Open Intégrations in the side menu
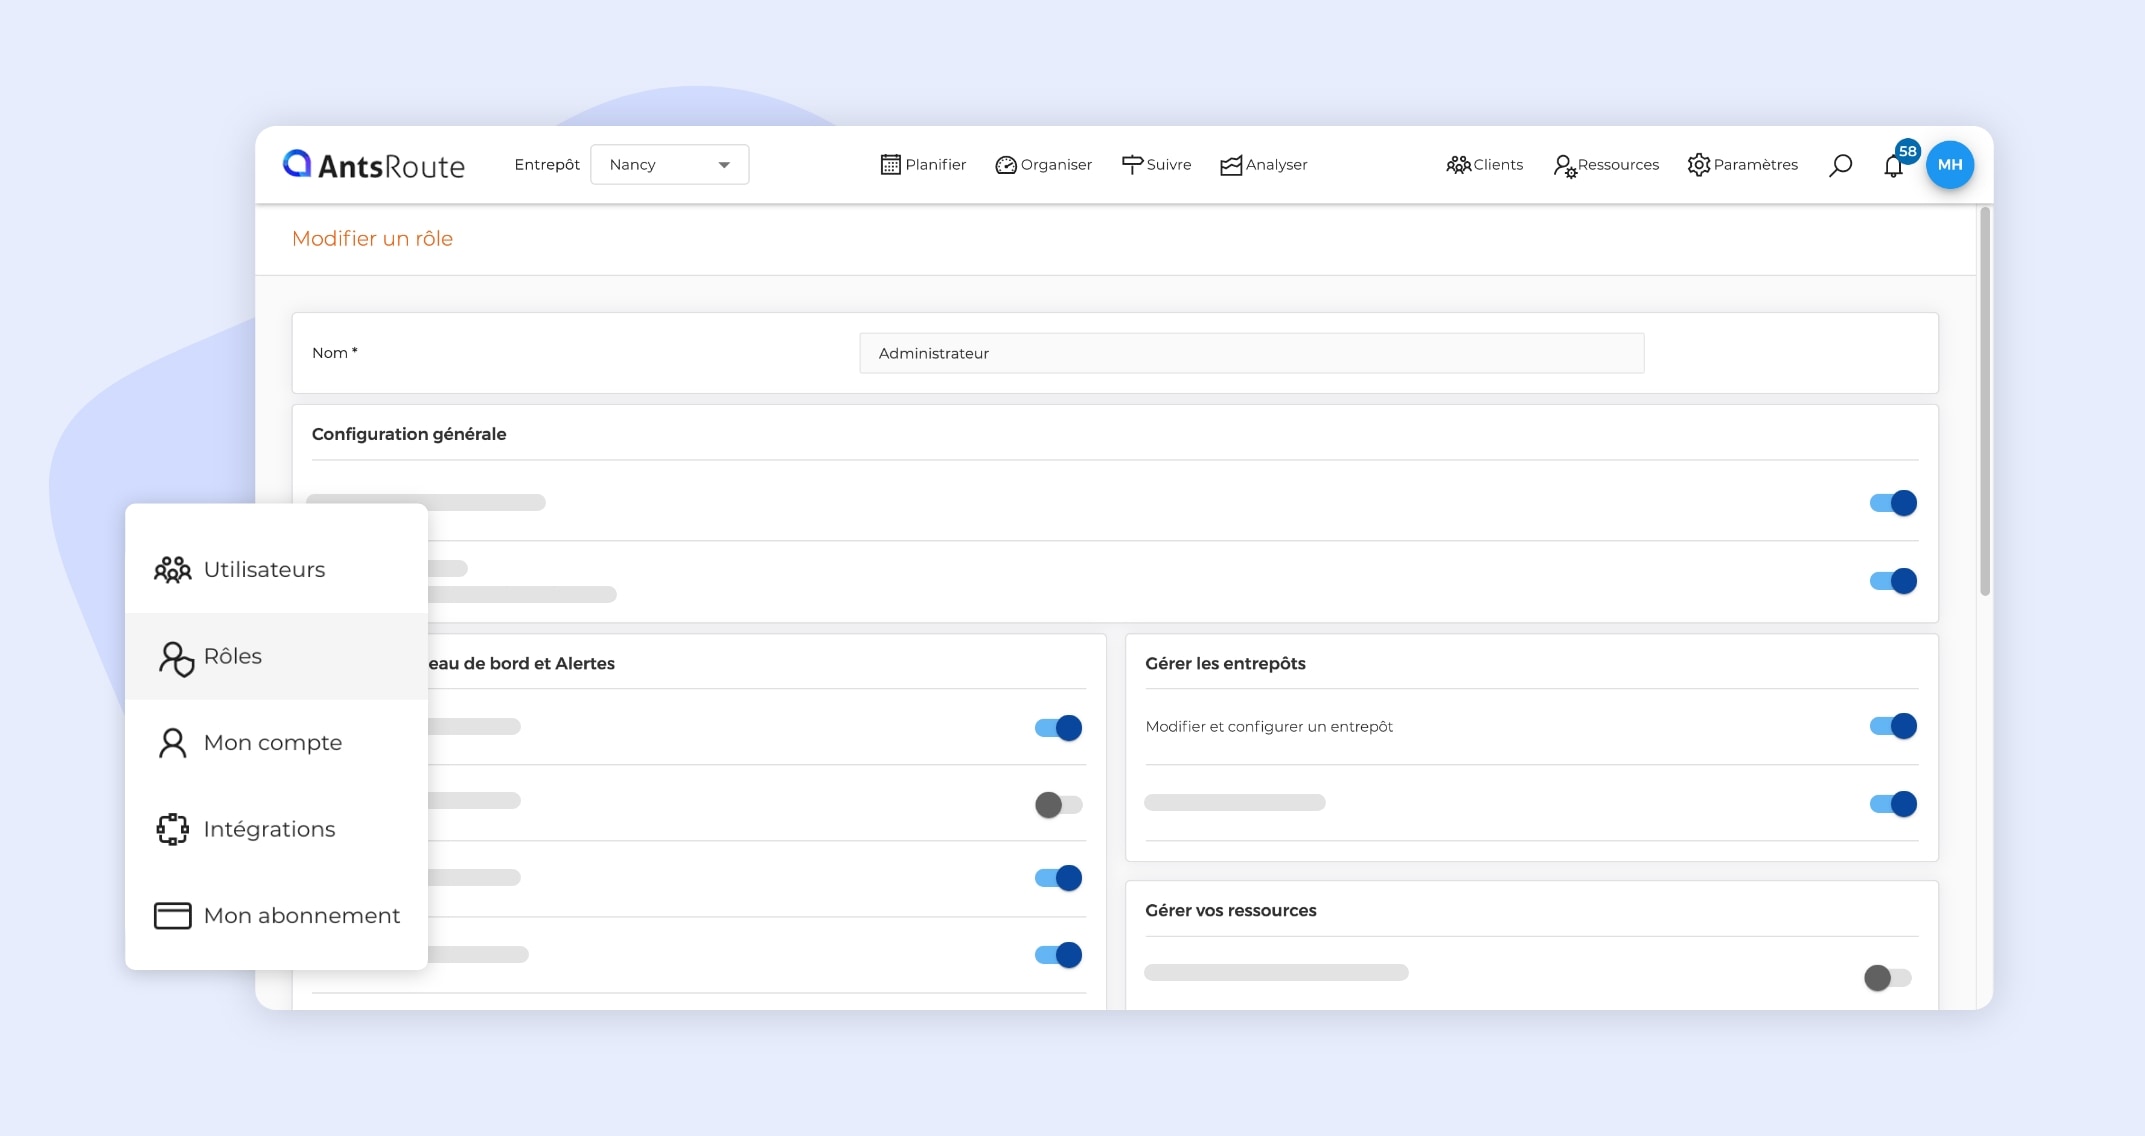 pos(269,829)
